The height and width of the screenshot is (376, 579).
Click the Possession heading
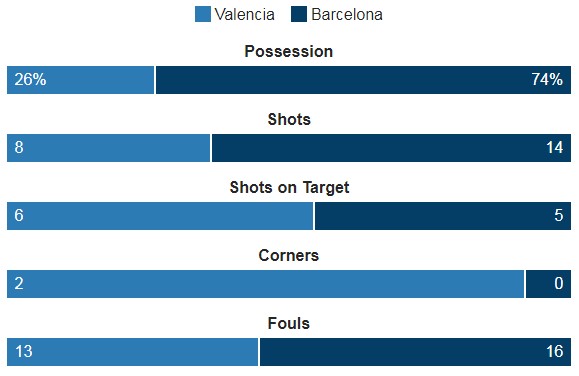pyautogui.click(x=289, y=51)
